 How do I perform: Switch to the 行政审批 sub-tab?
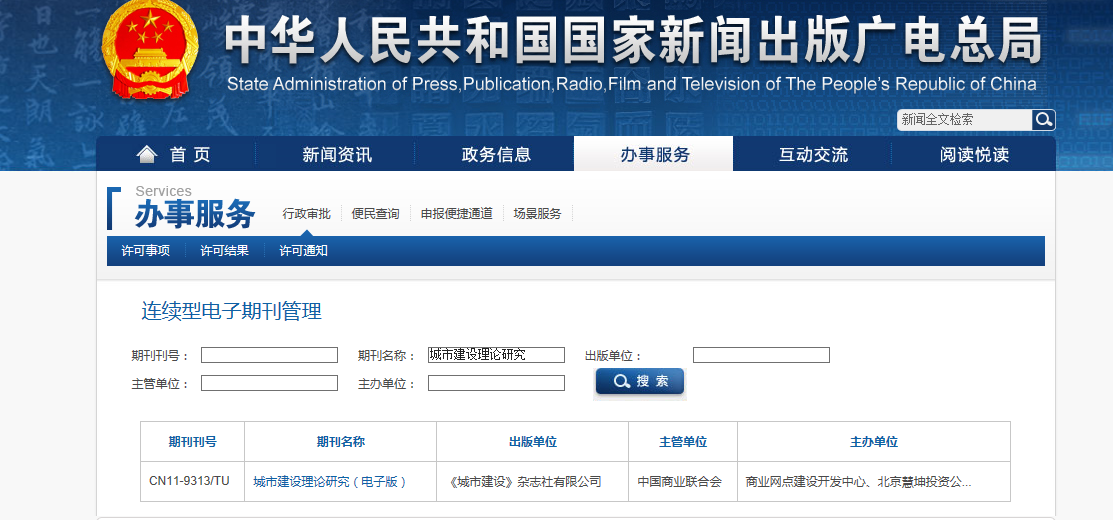pyautogui.click(x=306, y=214)
